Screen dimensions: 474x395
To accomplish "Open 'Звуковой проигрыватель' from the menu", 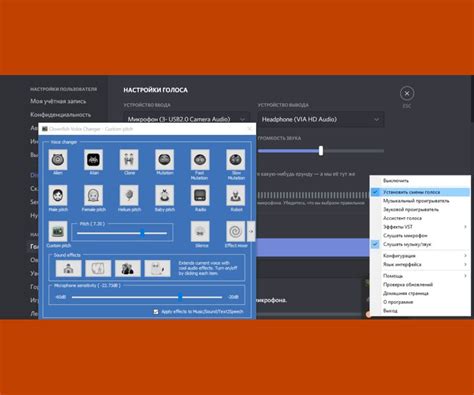I will 420,209.
